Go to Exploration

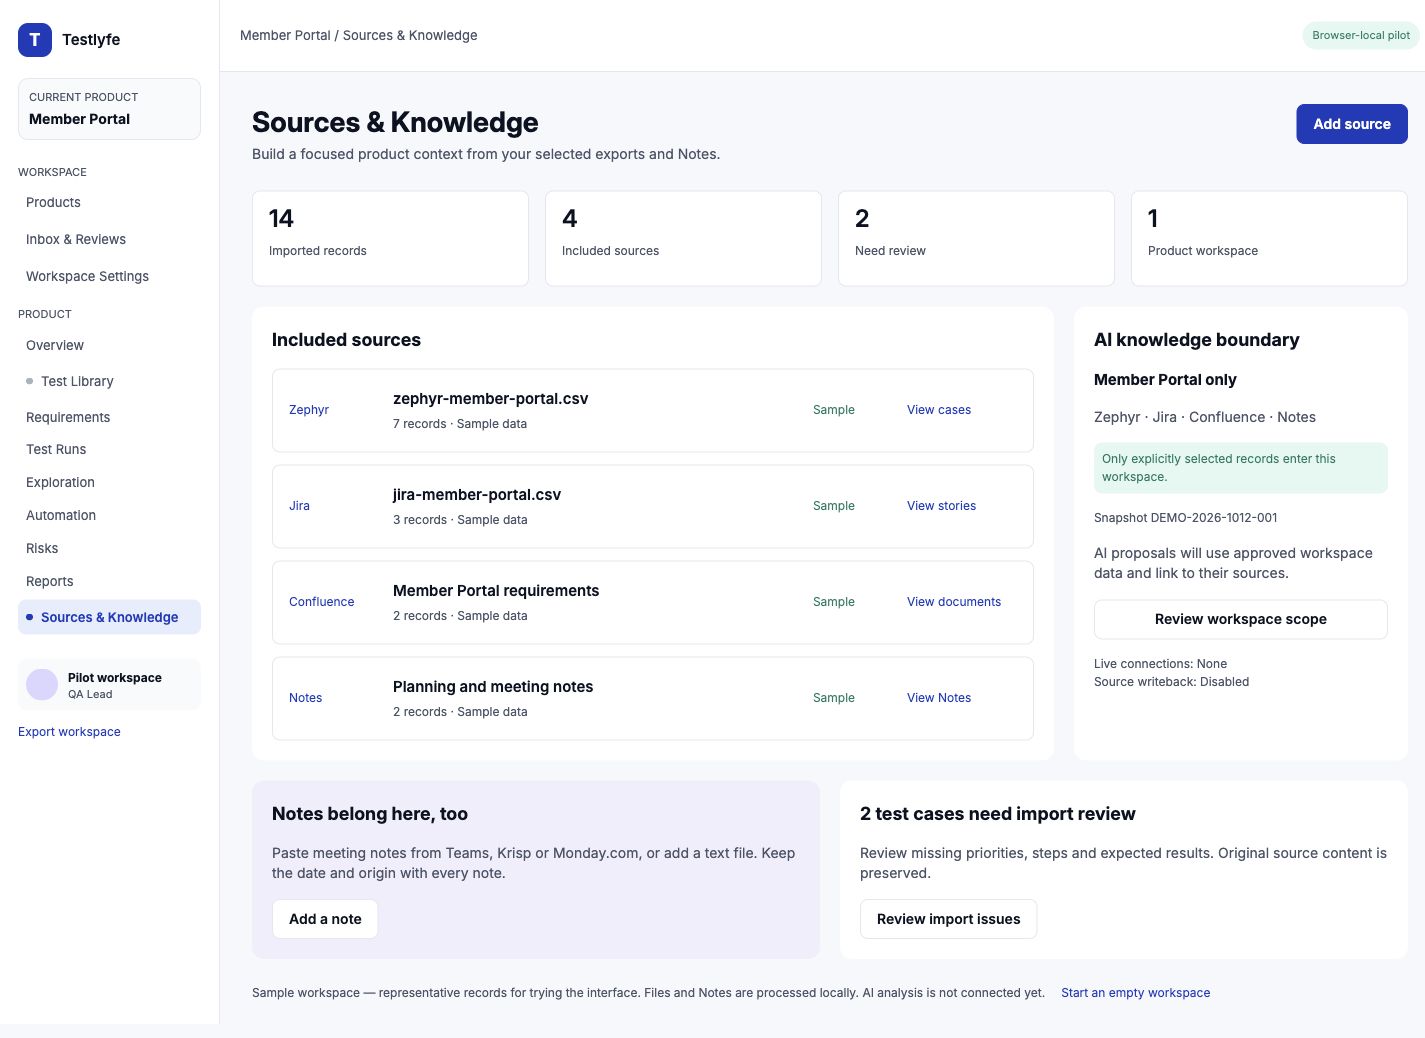pyautogui.click(x=60, y=482)
